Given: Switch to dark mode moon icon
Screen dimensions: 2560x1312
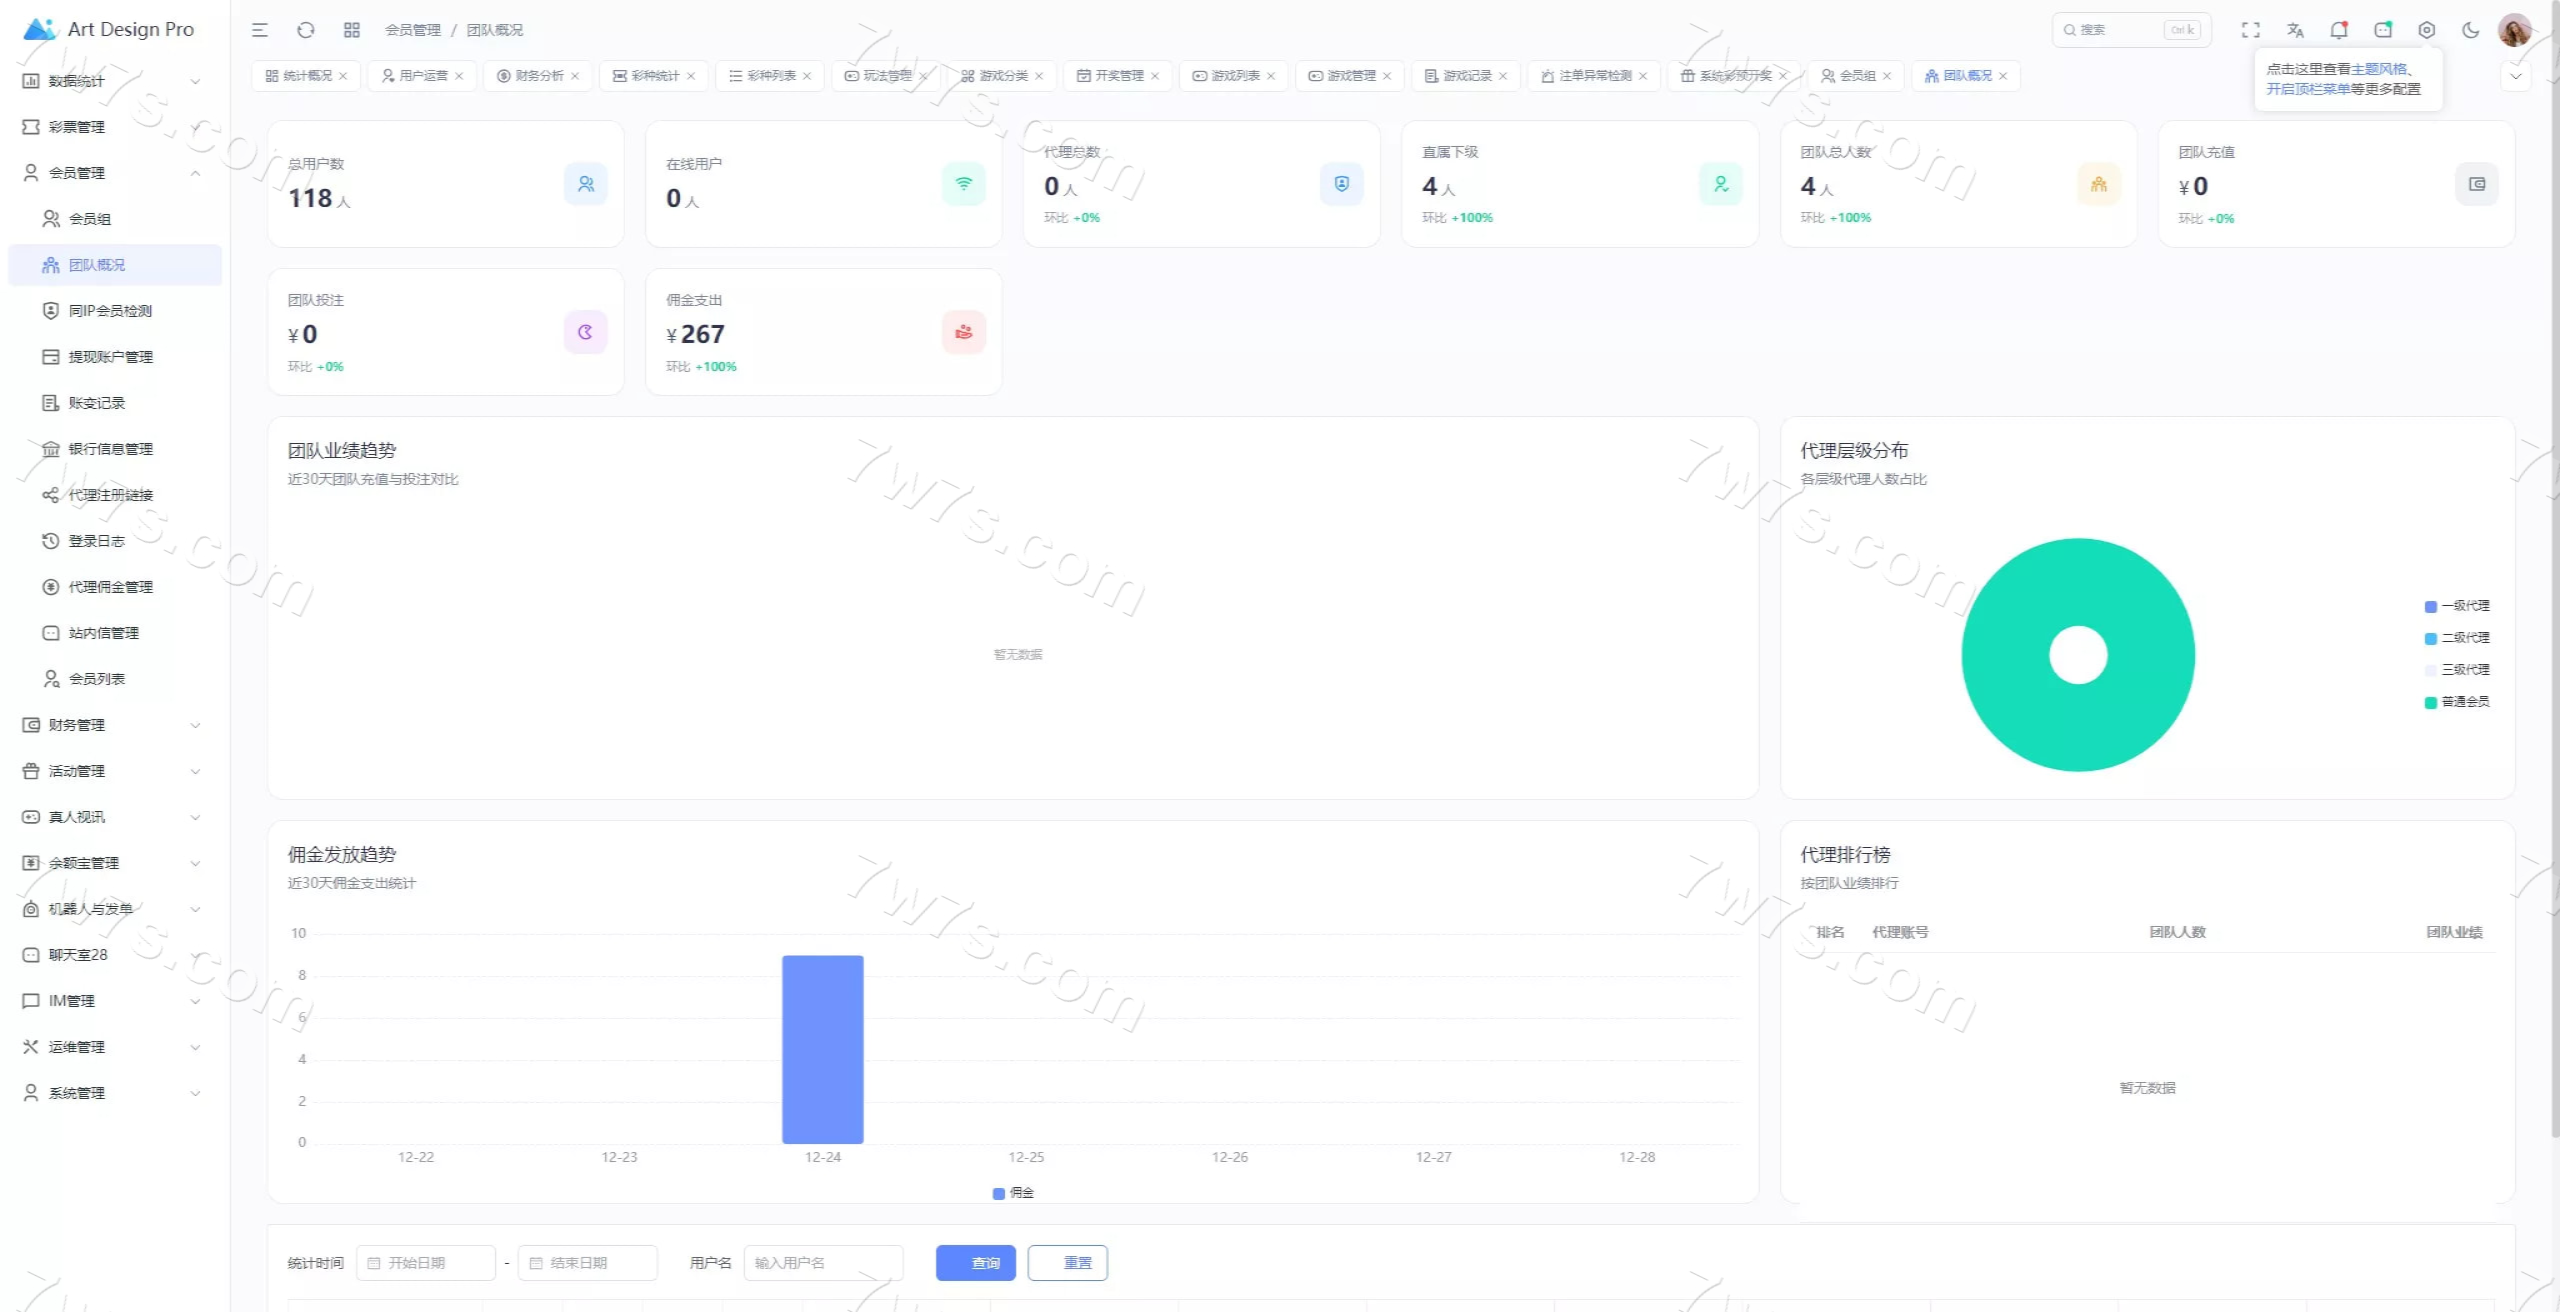Looking at the screenshot, I should point(2470,30).
